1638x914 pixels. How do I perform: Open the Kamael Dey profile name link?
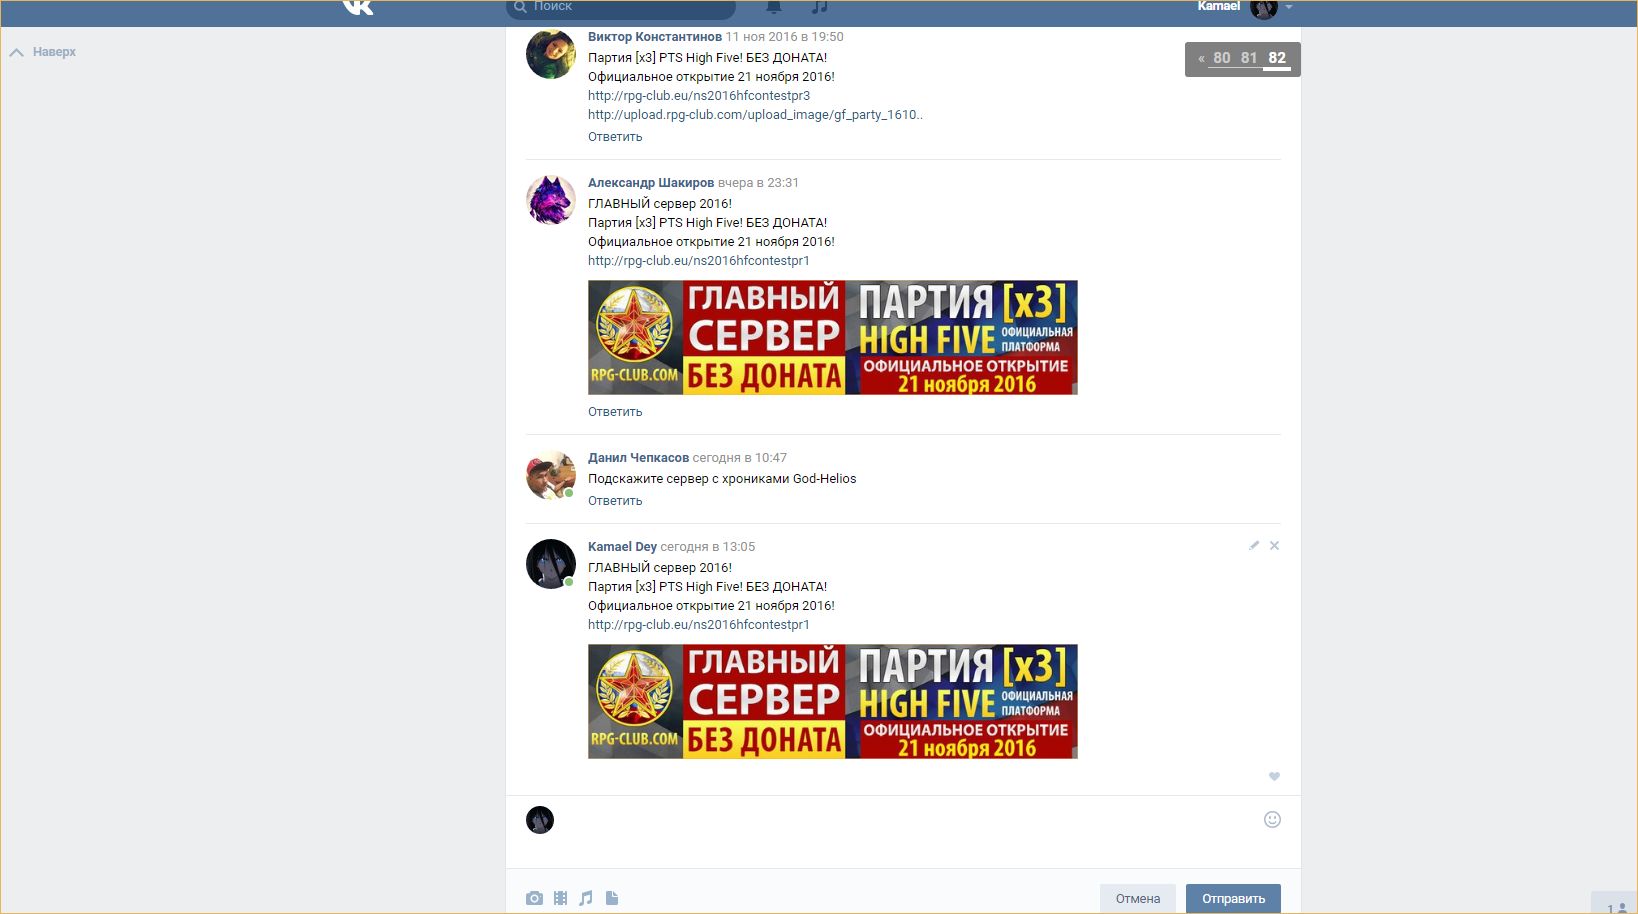pos(622,547)
